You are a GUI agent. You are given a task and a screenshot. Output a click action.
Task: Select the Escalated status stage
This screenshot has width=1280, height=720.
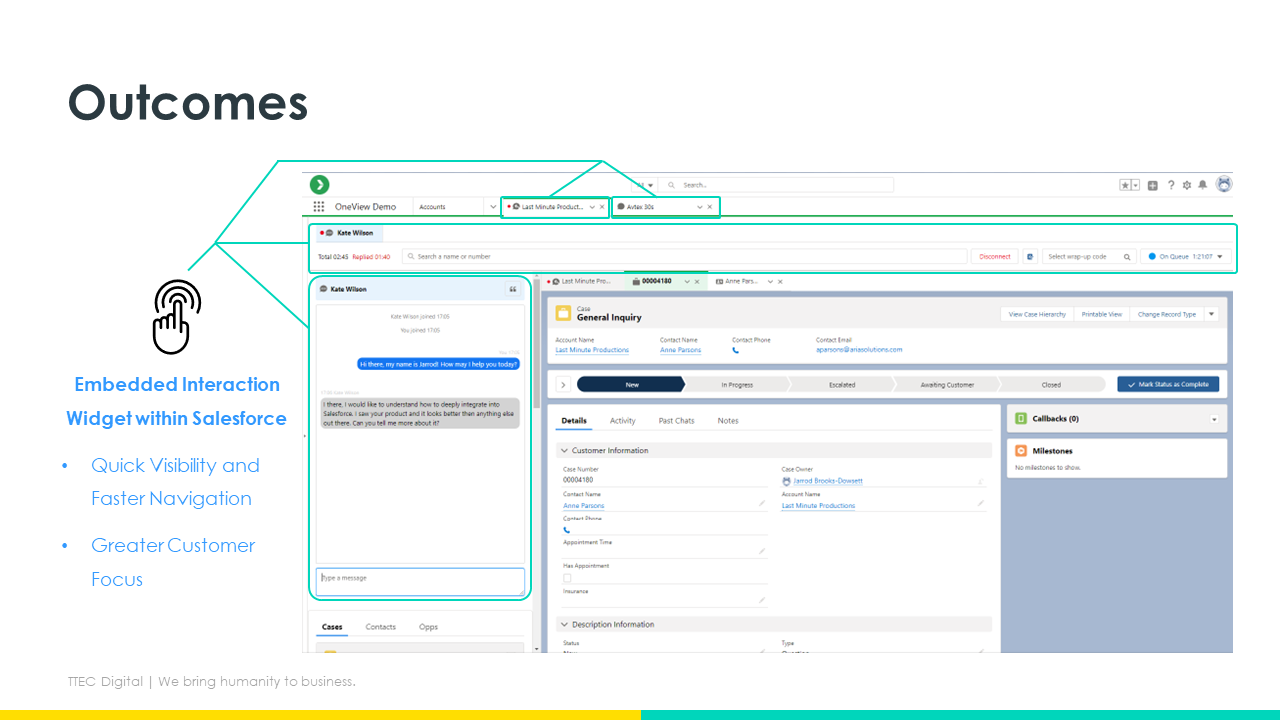[x=842, y=385]
